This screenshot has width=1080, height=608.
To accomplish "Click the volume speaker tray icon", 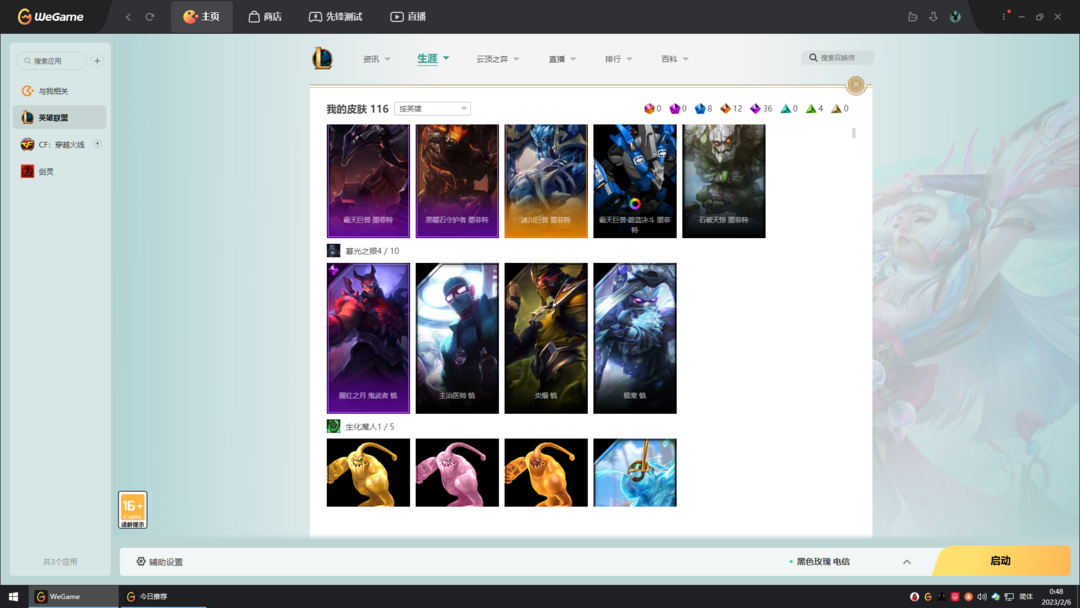I will (982, 597).
